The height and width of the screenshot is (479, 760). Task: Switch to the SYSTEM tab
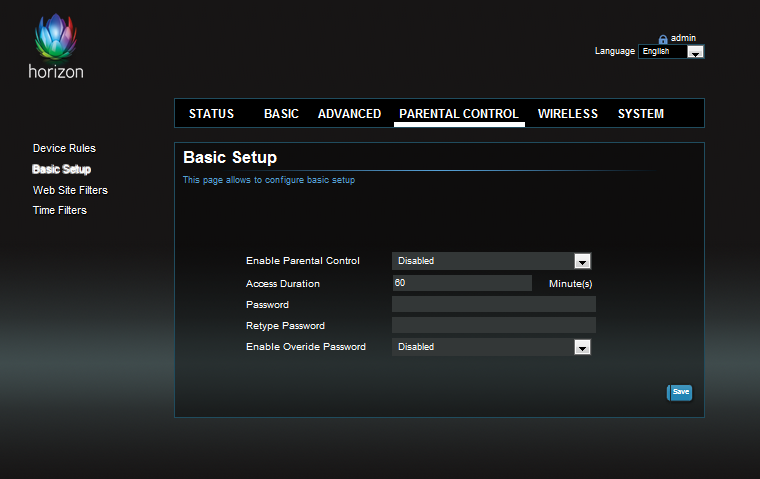[x=641, y=113]
